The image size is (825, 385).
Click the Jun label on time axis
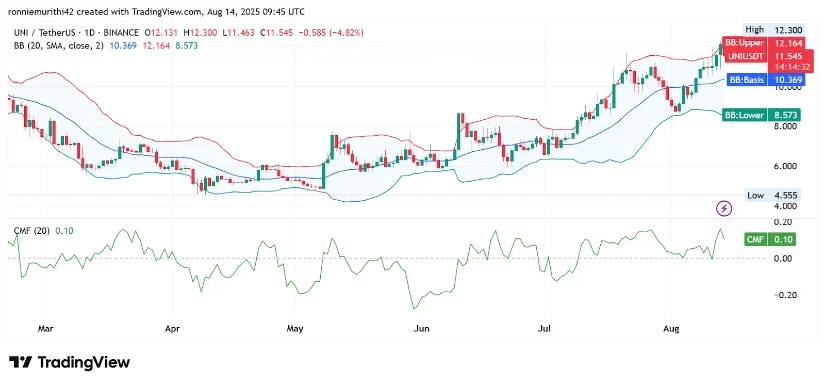pyautogui.click(x=422, y=329)
